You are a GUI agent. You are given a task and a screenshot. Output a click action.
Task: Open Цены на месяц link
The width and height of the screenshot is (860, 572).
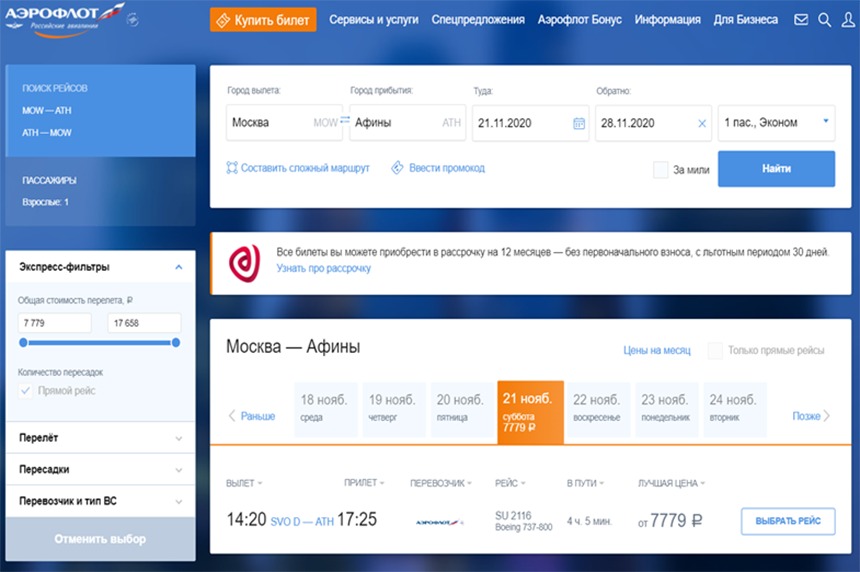(x=657, y=350)
